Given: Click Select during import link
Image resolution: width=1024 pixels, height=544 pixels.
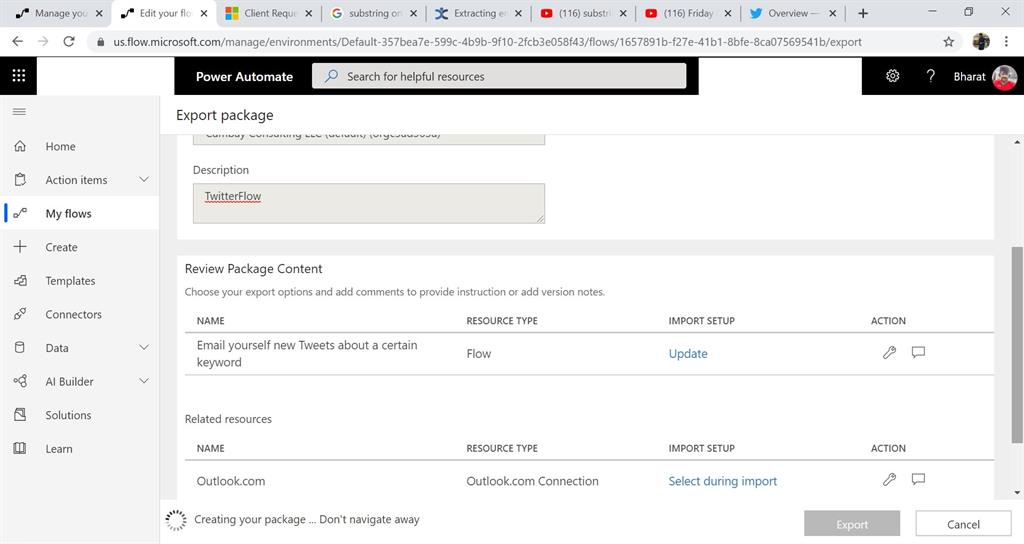Looking at the screenshot, I should (722, 481).
